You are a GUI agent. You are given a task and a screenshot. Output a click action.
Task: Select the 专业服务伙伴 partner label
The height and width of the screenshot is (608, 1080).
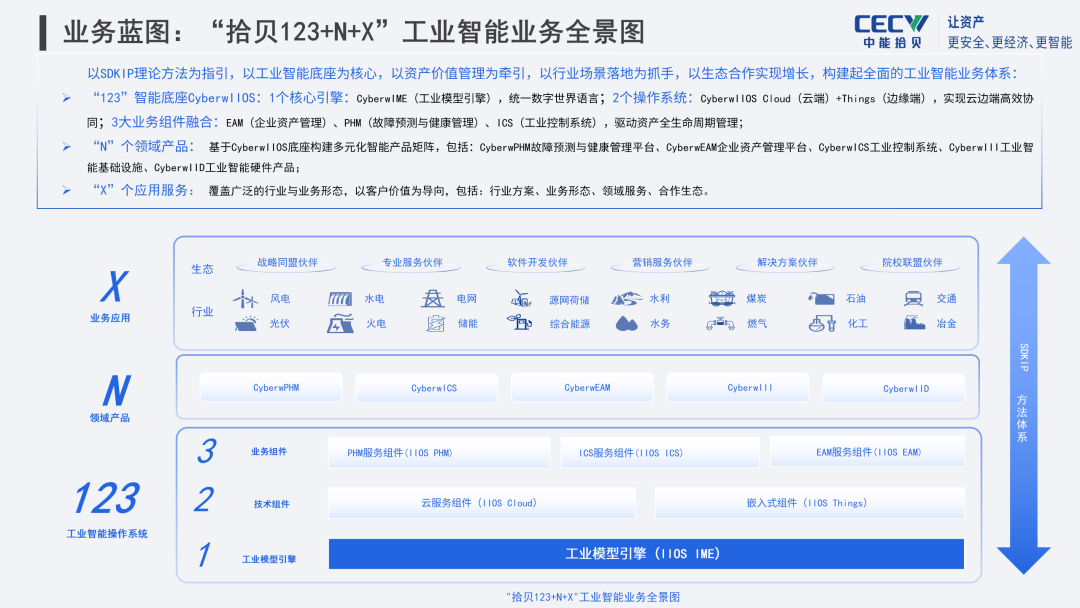[412, 263]
